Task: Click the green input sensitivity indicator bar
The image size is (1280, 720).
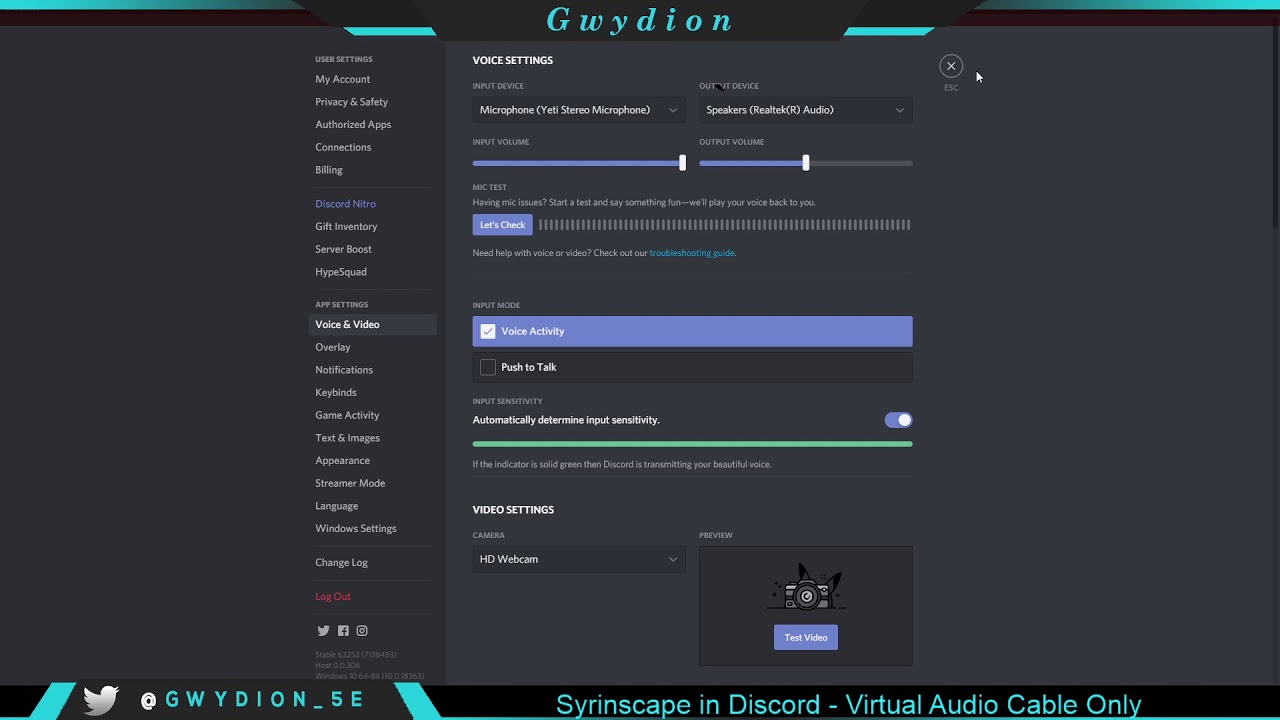Action: coord(692,444)
